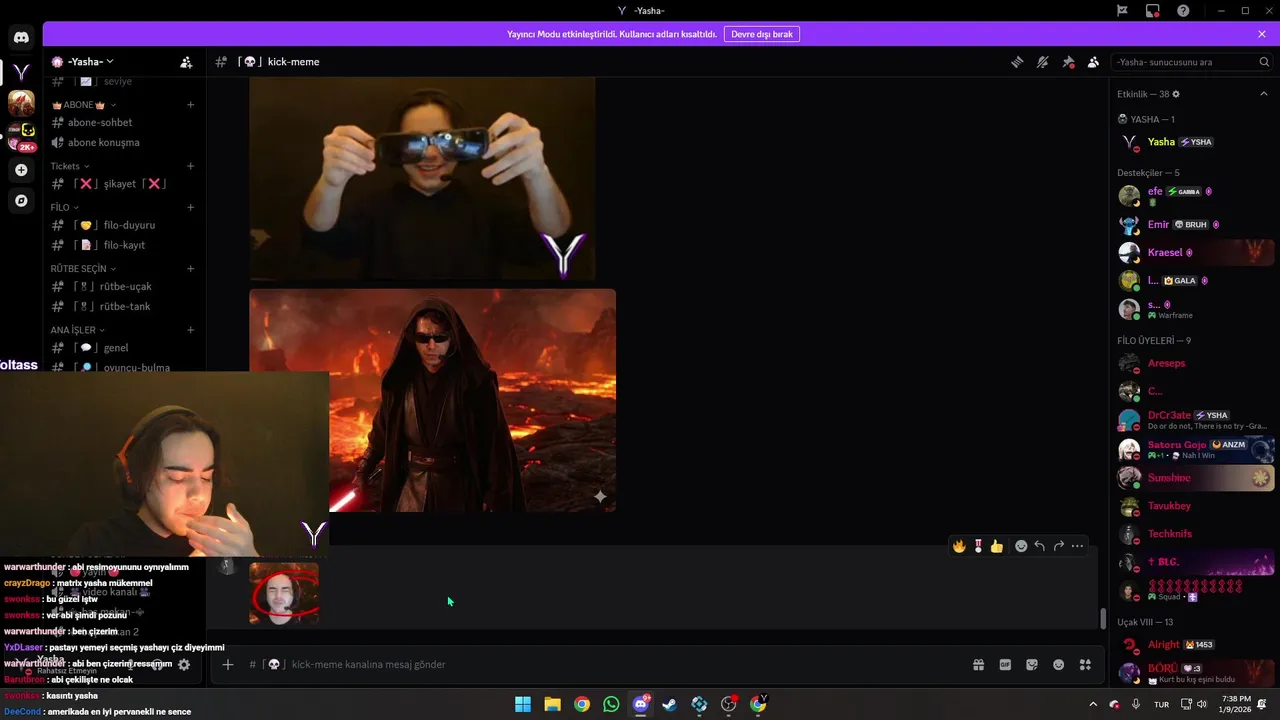This screenshot has height=720, width=1280.
Task: Open File Explorer from the taskbar
Action: tap(552, 704)
